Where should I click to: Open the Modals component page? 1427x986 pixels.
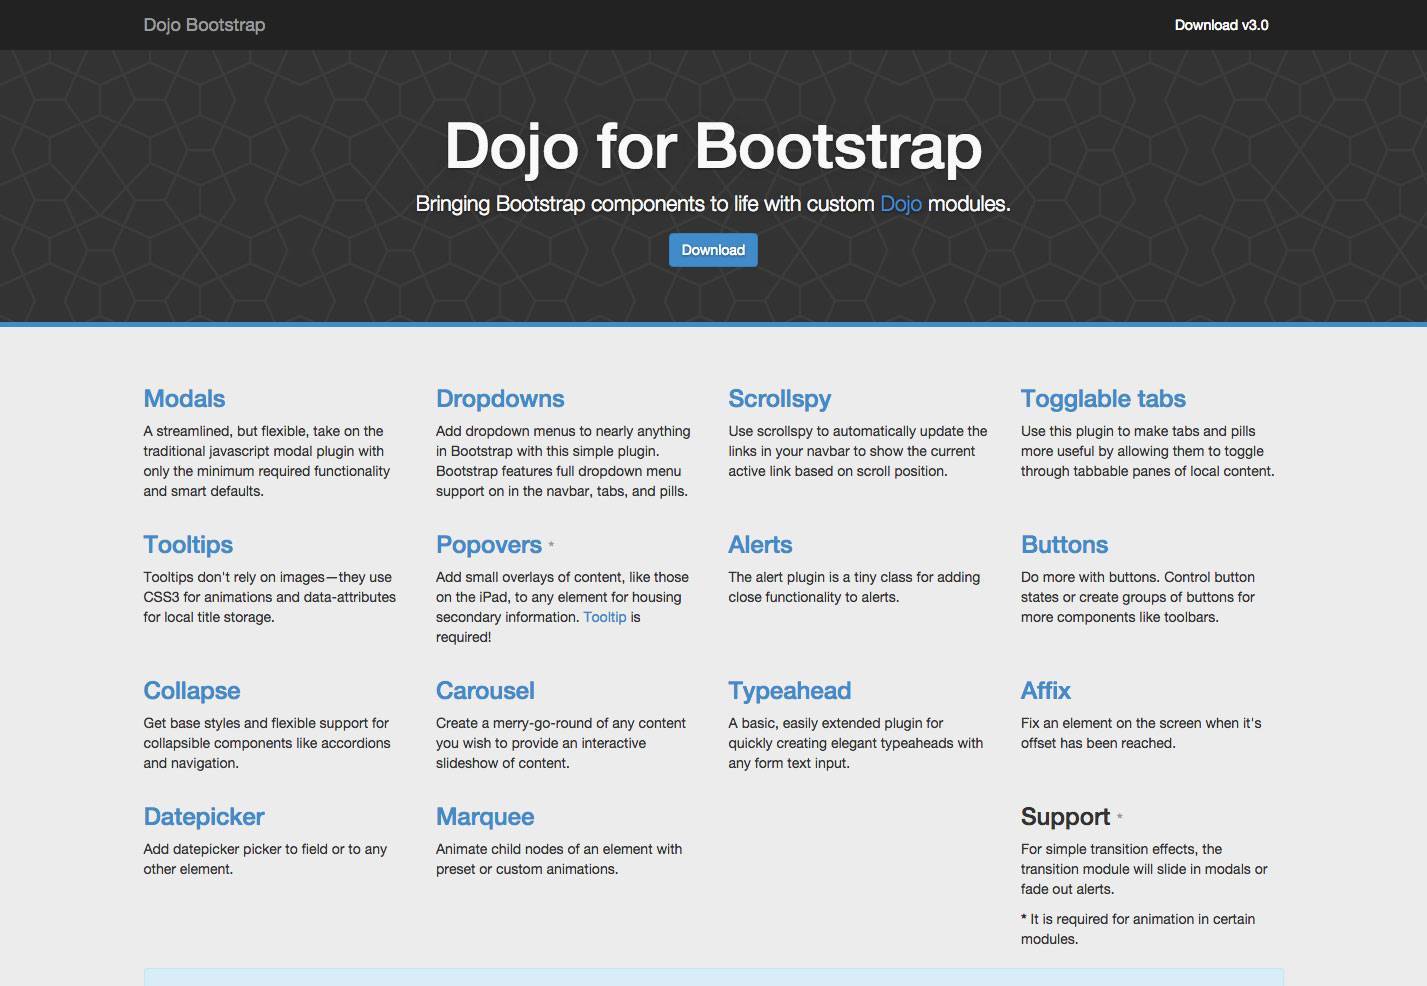coord(184,398)
